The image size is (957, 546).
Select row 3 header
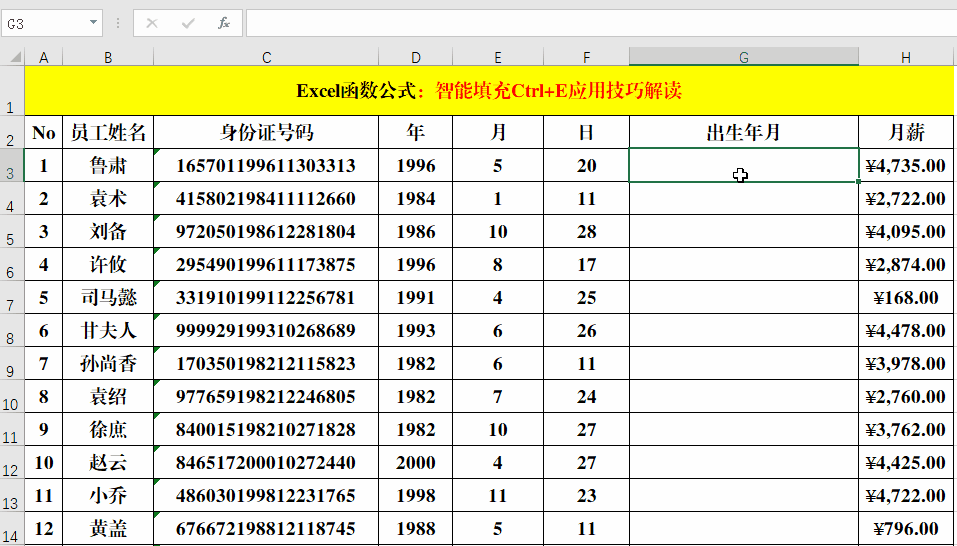12,165
